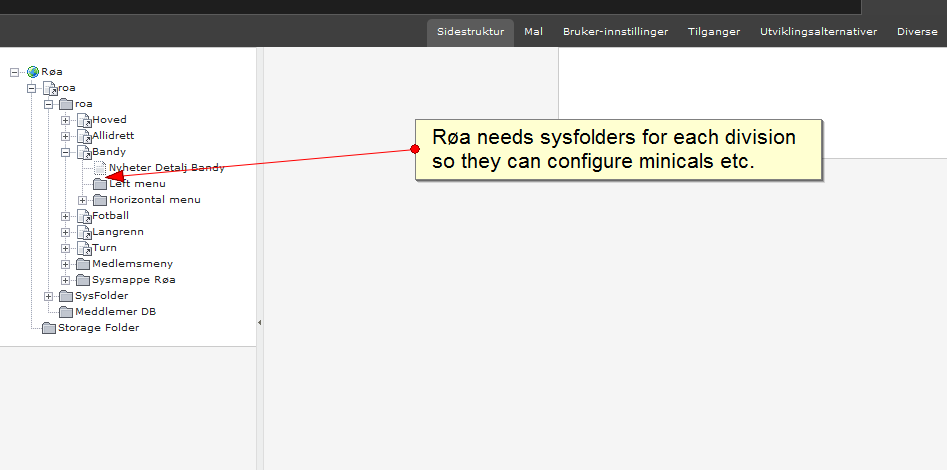Screen dimensions: 947x470
Task: Open the Tilganger tab
Action: pos(714,32)
